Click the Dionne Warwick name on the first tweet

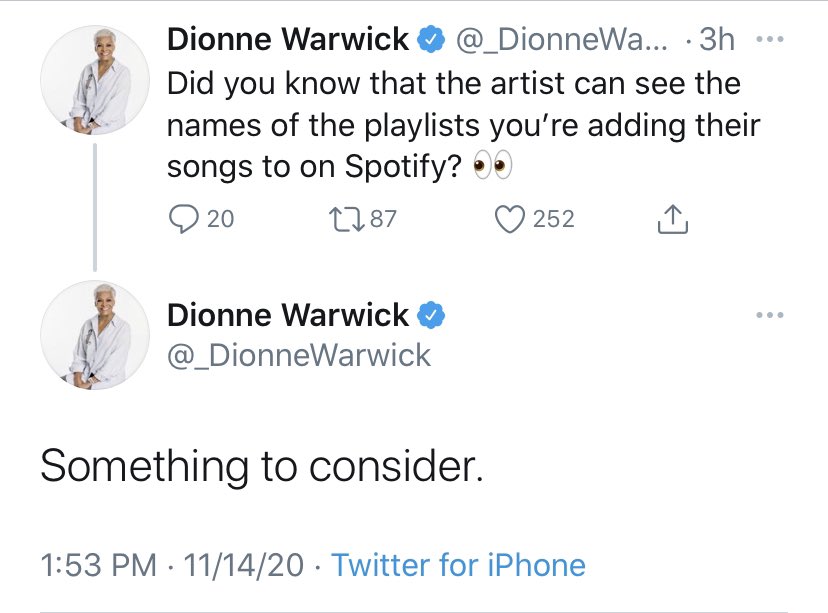coord(288,41)
